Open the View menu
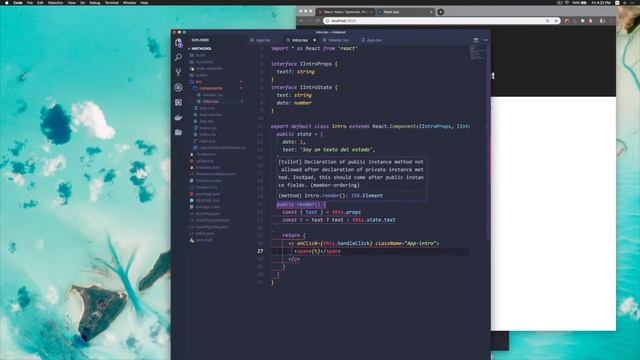 point(71,2)
